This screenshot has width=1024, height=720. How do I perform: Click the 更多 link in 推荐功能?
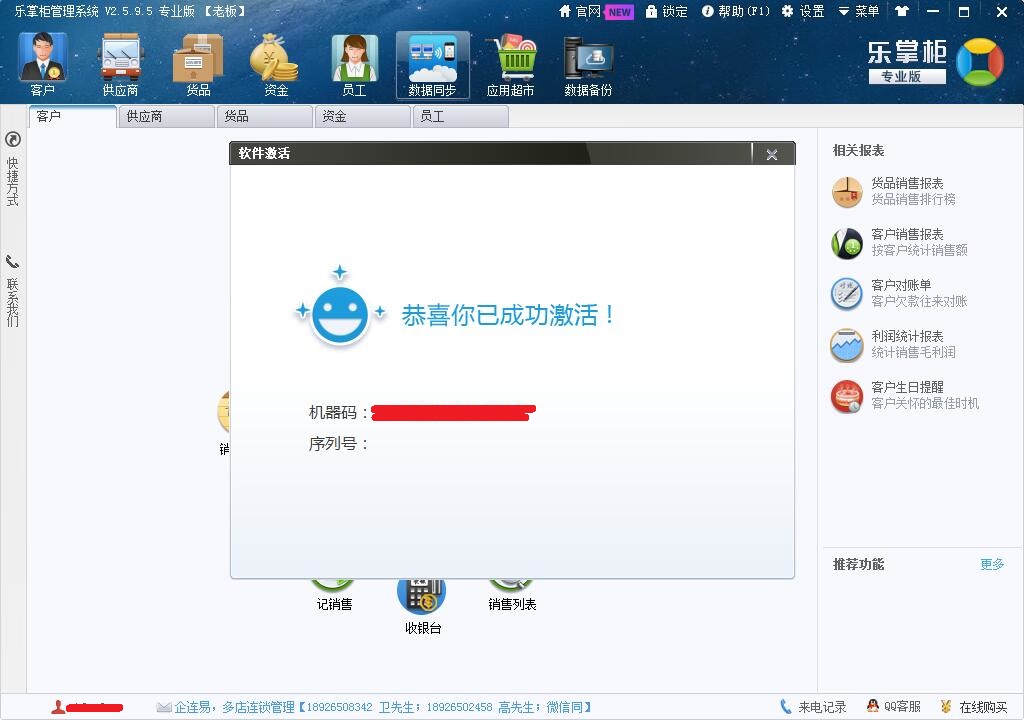click(992, 564)
